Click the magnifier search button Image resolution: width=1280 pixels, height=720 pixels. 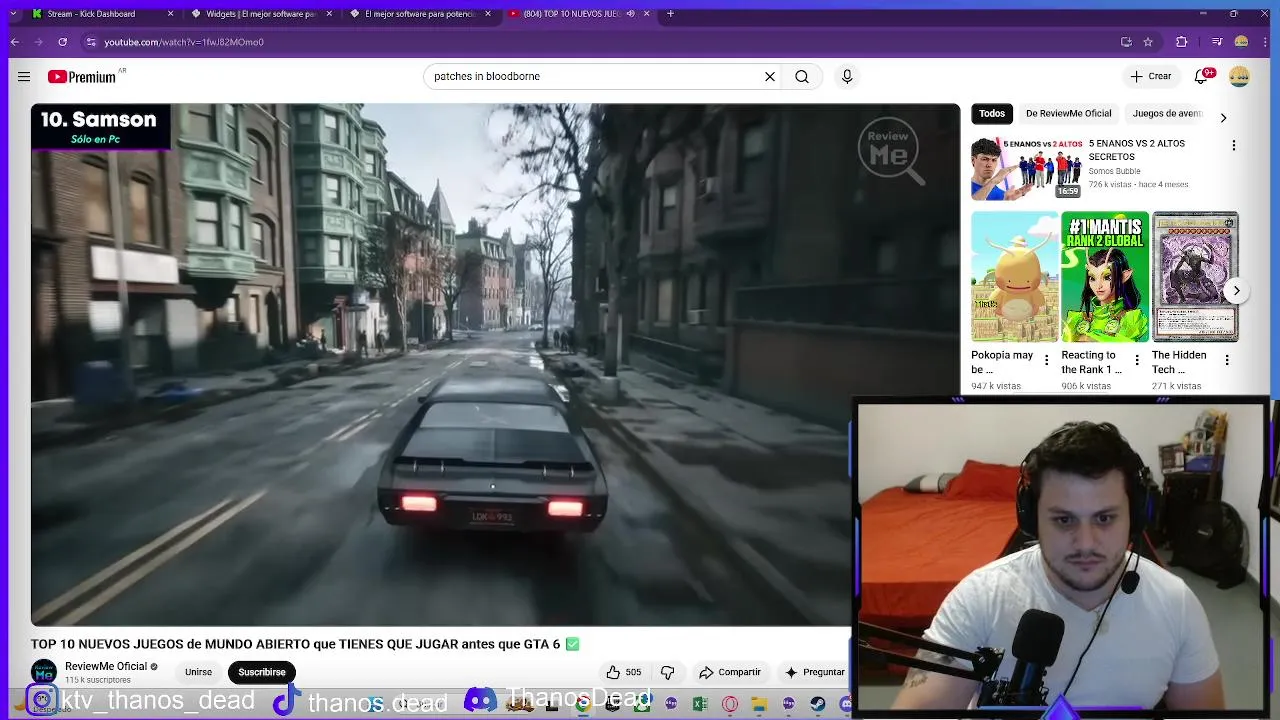802,77
